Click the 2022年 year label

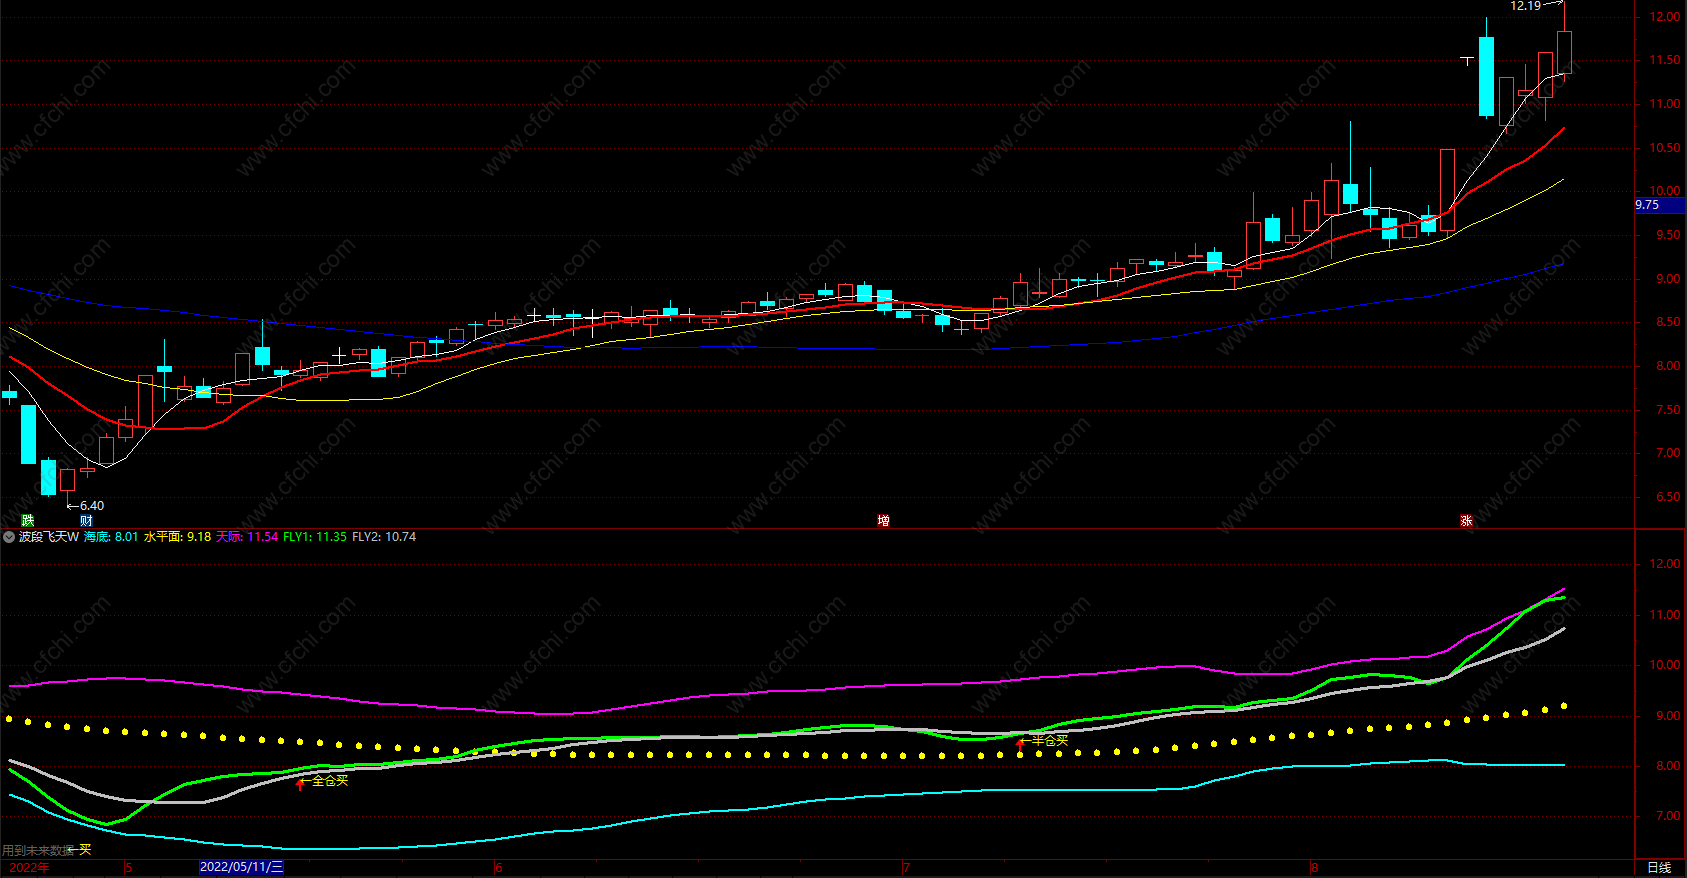click(x=29, y=867)
